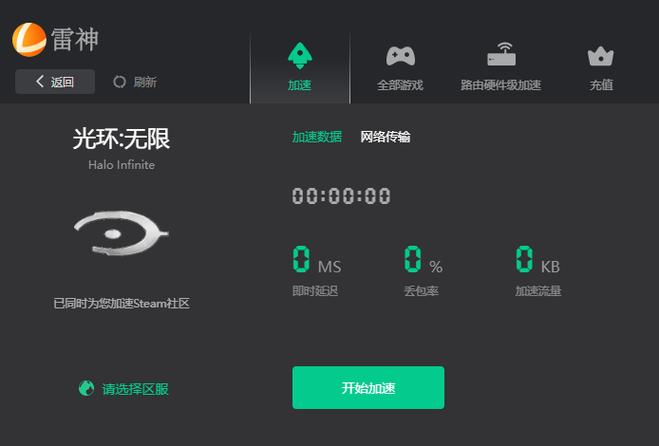Click the 光环:无限 game title

click(121, 139)
